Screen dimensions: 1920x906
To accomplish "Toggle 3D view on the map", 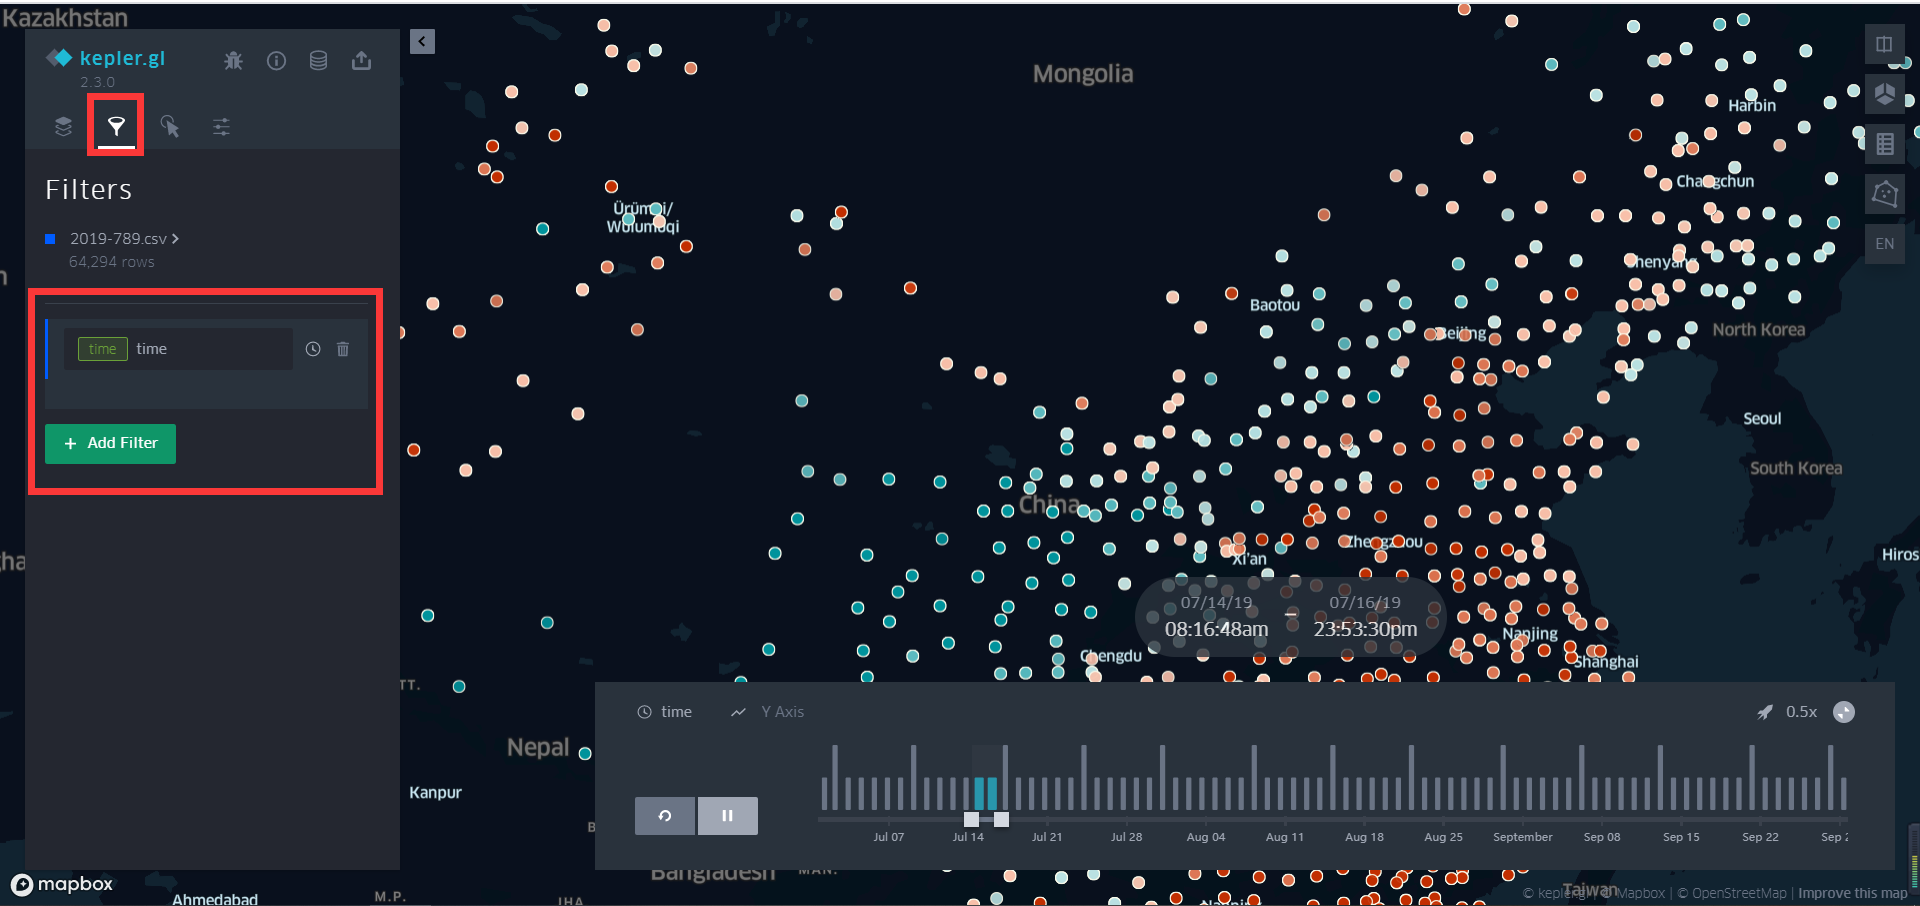I will (x=1884, y=94).
